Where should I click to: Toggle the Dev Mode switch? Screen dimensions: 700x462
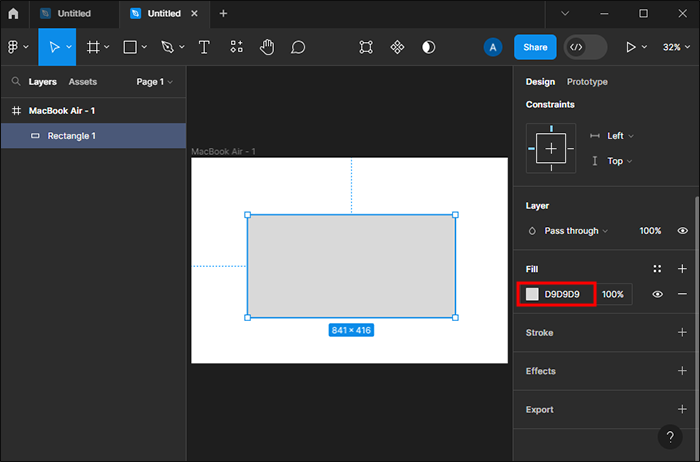(585, 47)
